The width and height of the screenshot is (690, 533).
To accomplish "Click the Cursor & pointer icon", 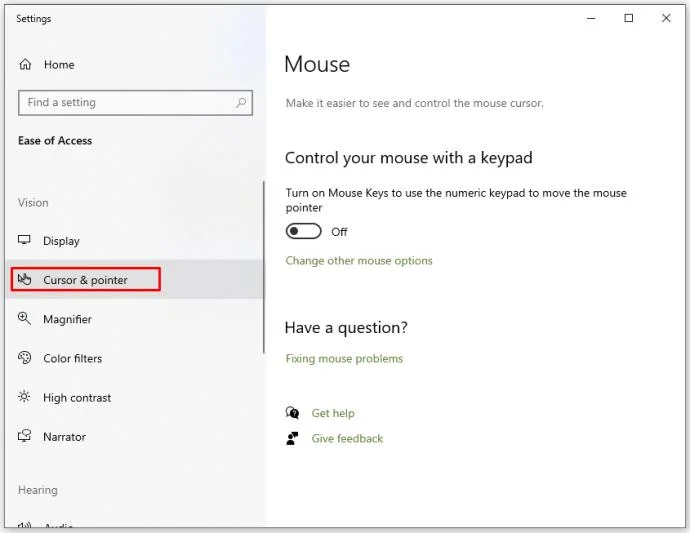I will (x=25, y=280).
